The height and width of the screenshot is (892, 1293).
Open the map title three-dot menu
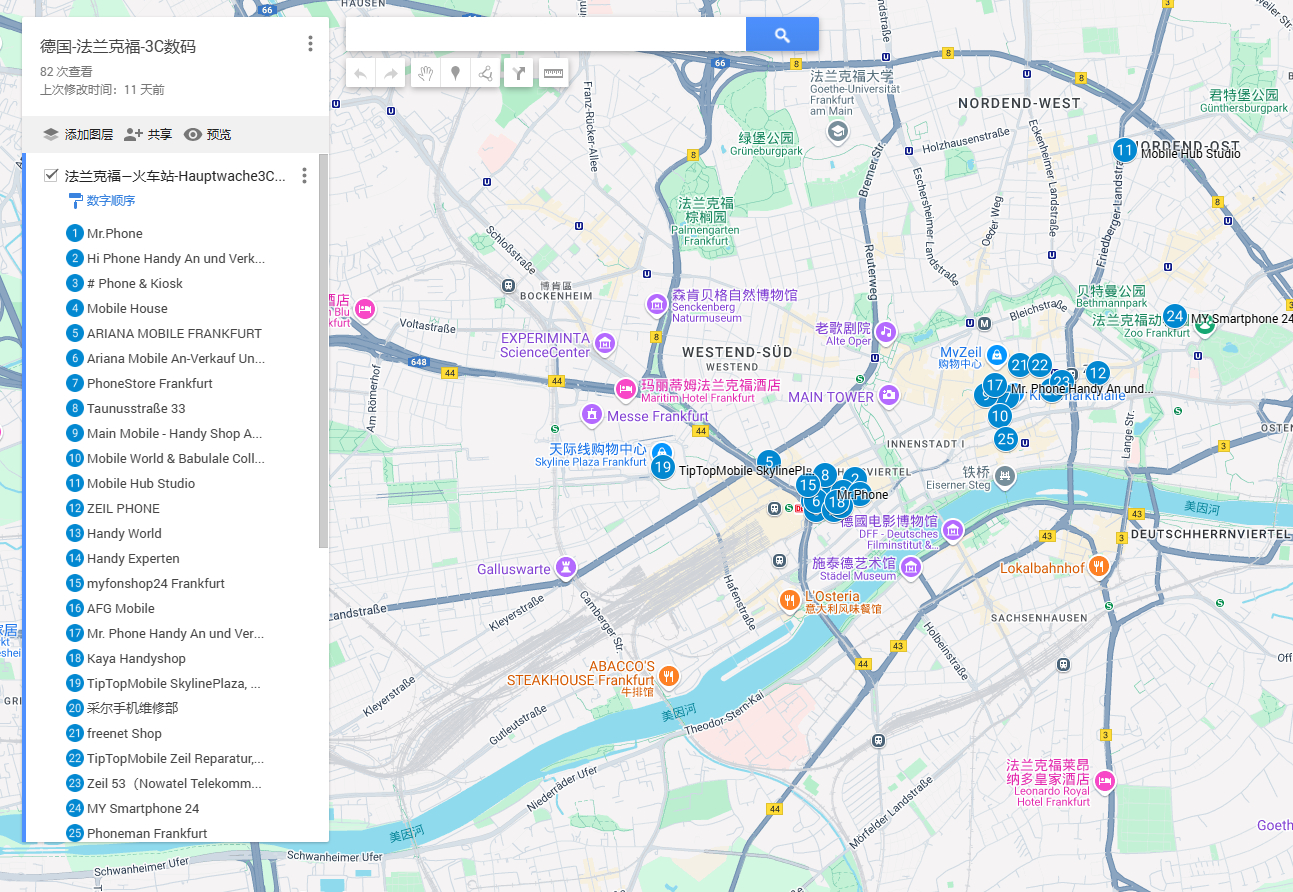pos(310,44)
